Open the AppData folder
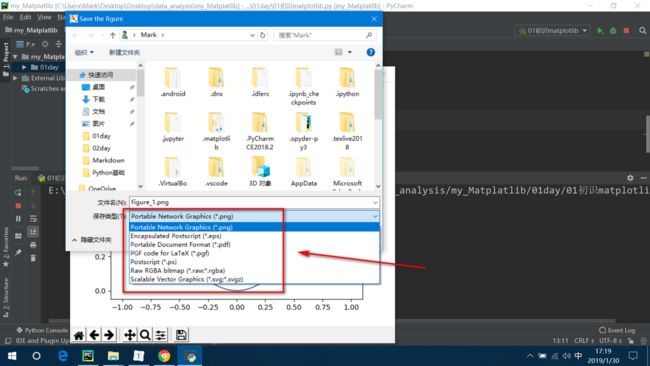Viewport: 650px width, 366px height. 303,172
